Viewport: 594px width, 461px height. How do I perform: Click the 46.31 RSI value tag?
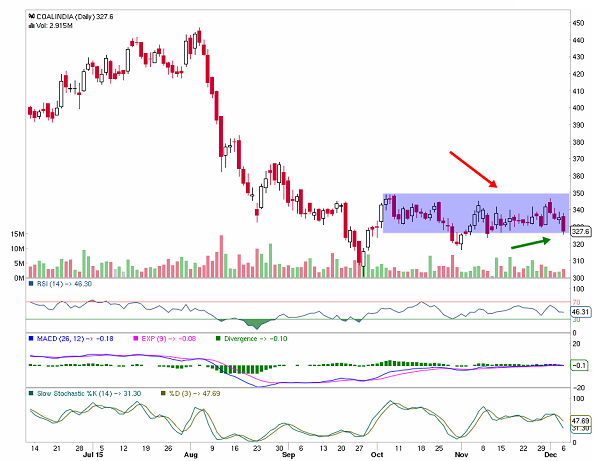[581, 312]
